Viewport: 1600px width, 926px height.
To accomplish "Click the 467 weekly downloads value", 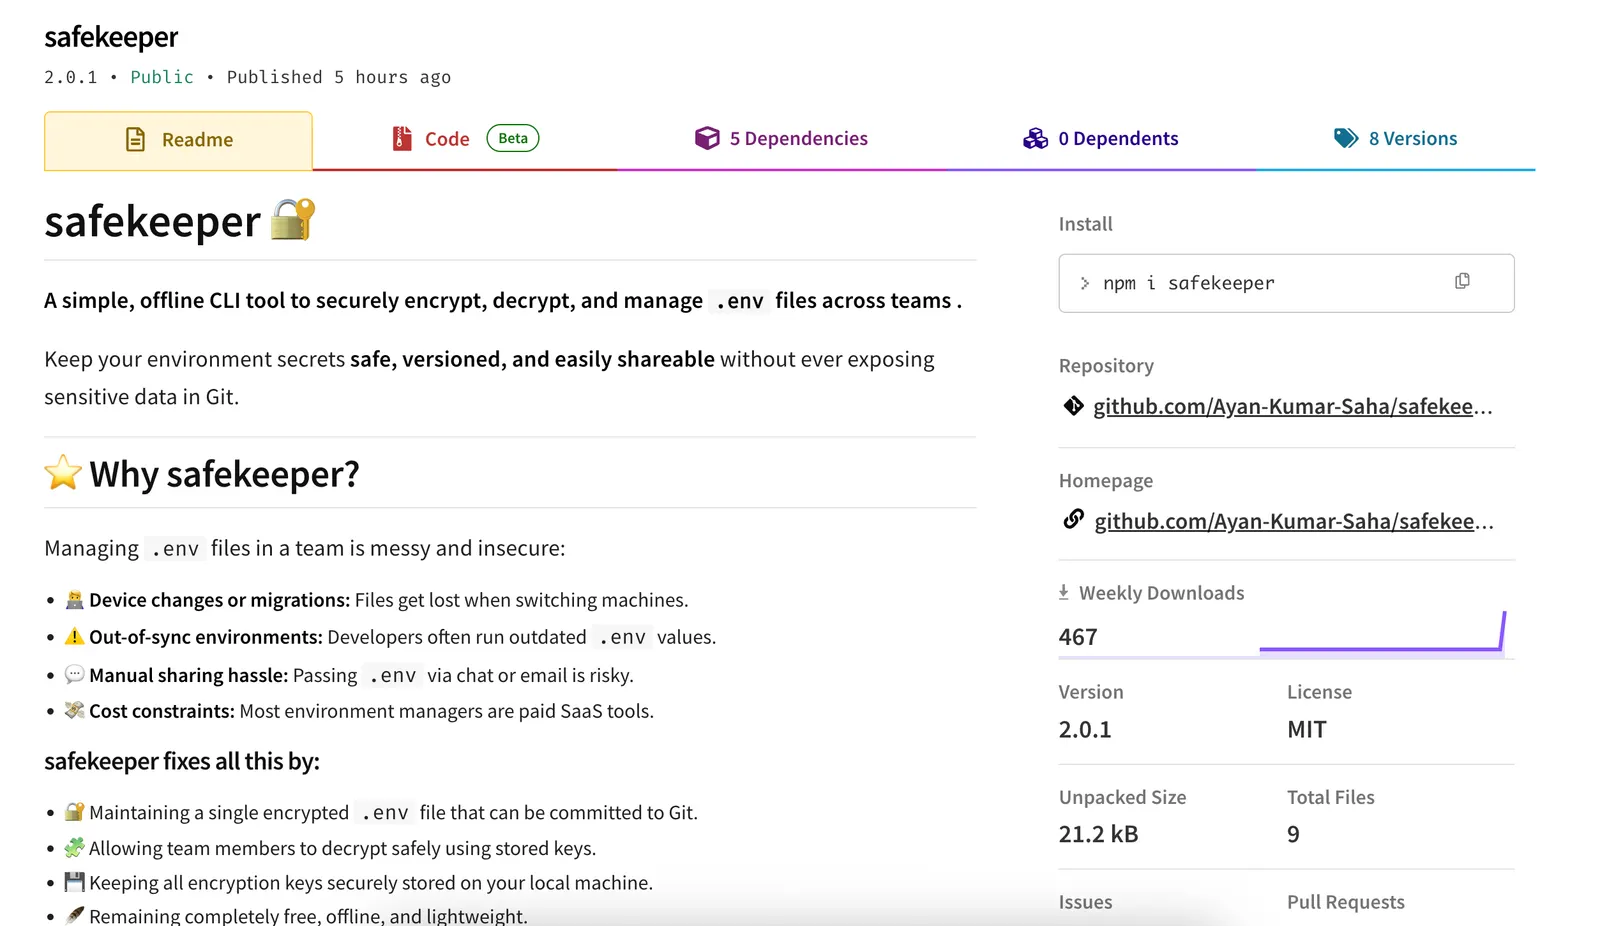I will [1078, 637].
